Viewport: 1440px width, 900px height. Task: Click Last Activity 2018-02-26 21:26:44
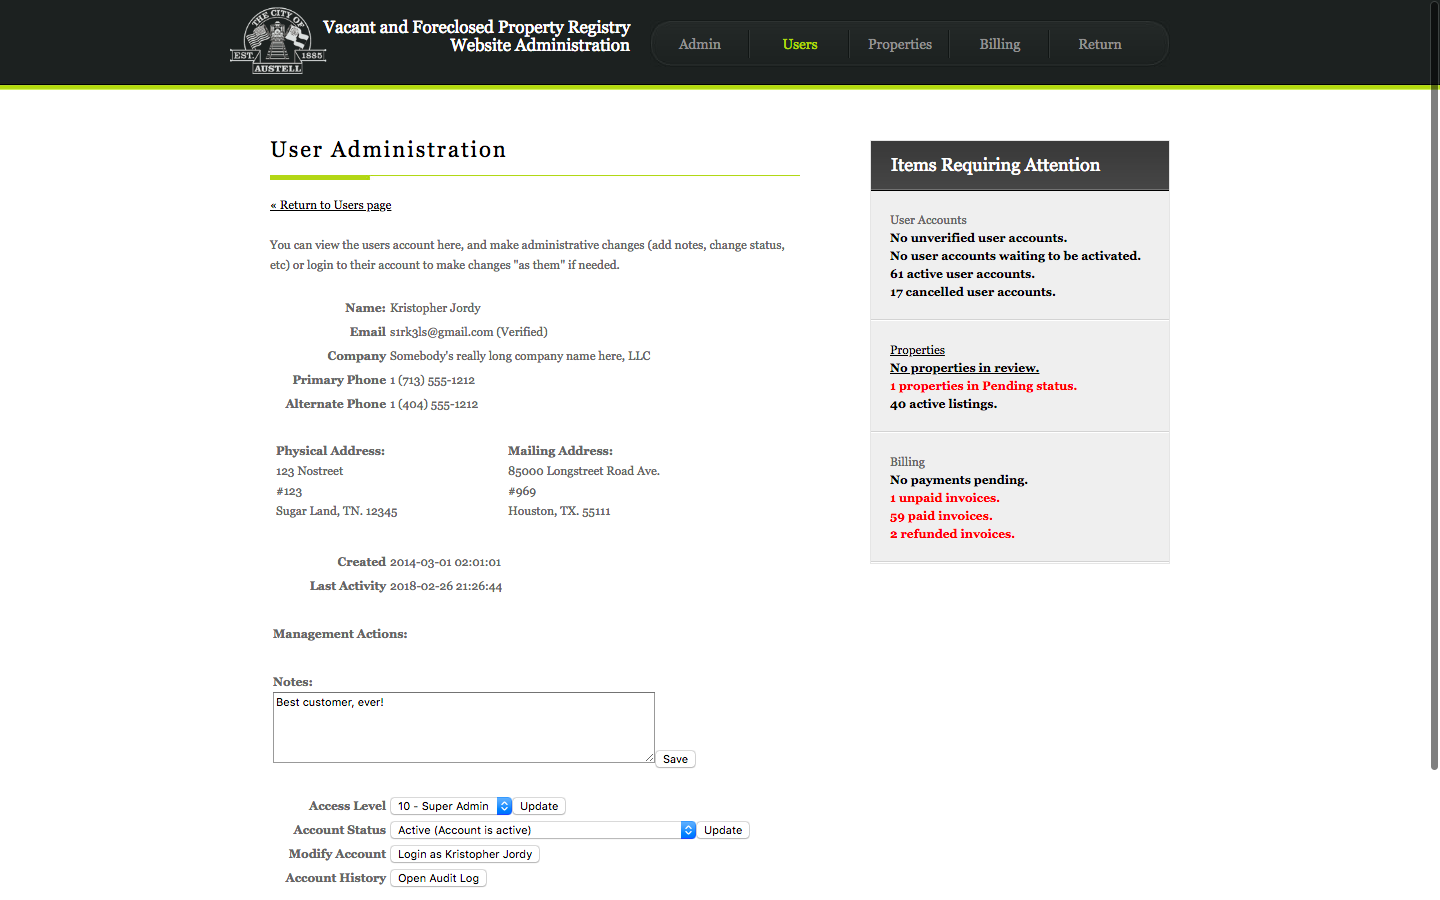[446, 586]
